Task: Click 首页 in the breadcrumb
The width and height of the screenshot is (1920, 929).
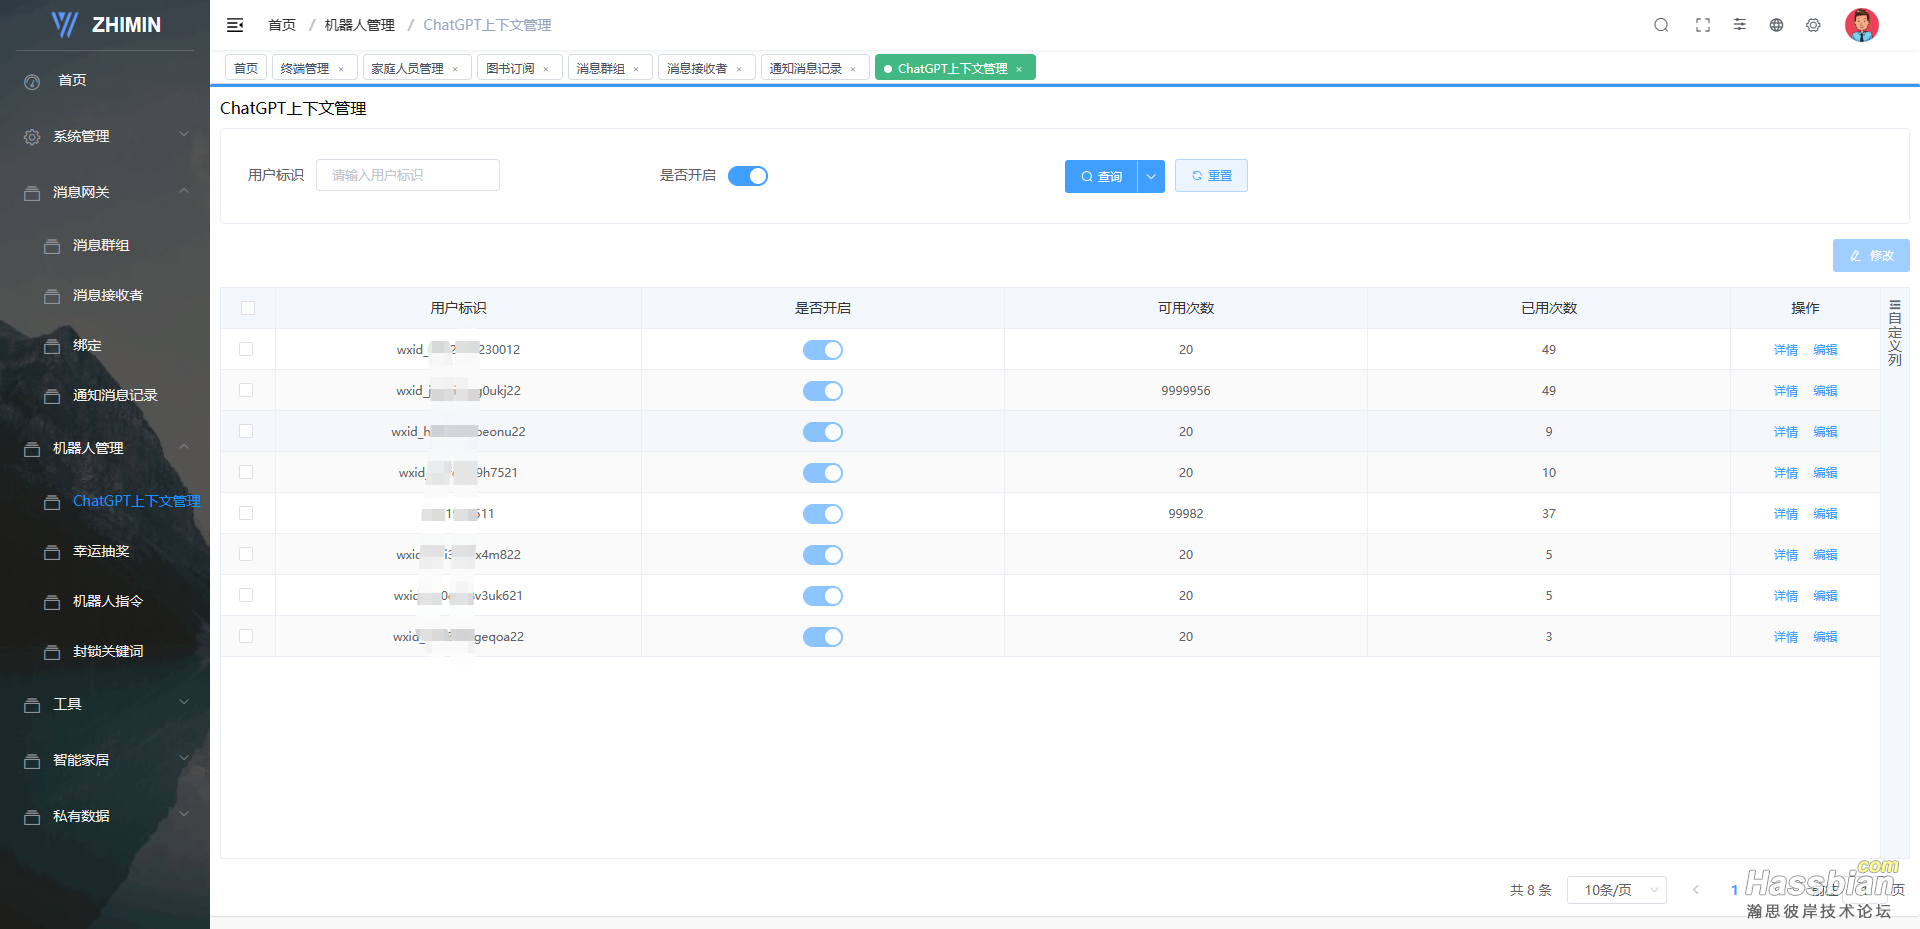Action: tap(282, 25)
